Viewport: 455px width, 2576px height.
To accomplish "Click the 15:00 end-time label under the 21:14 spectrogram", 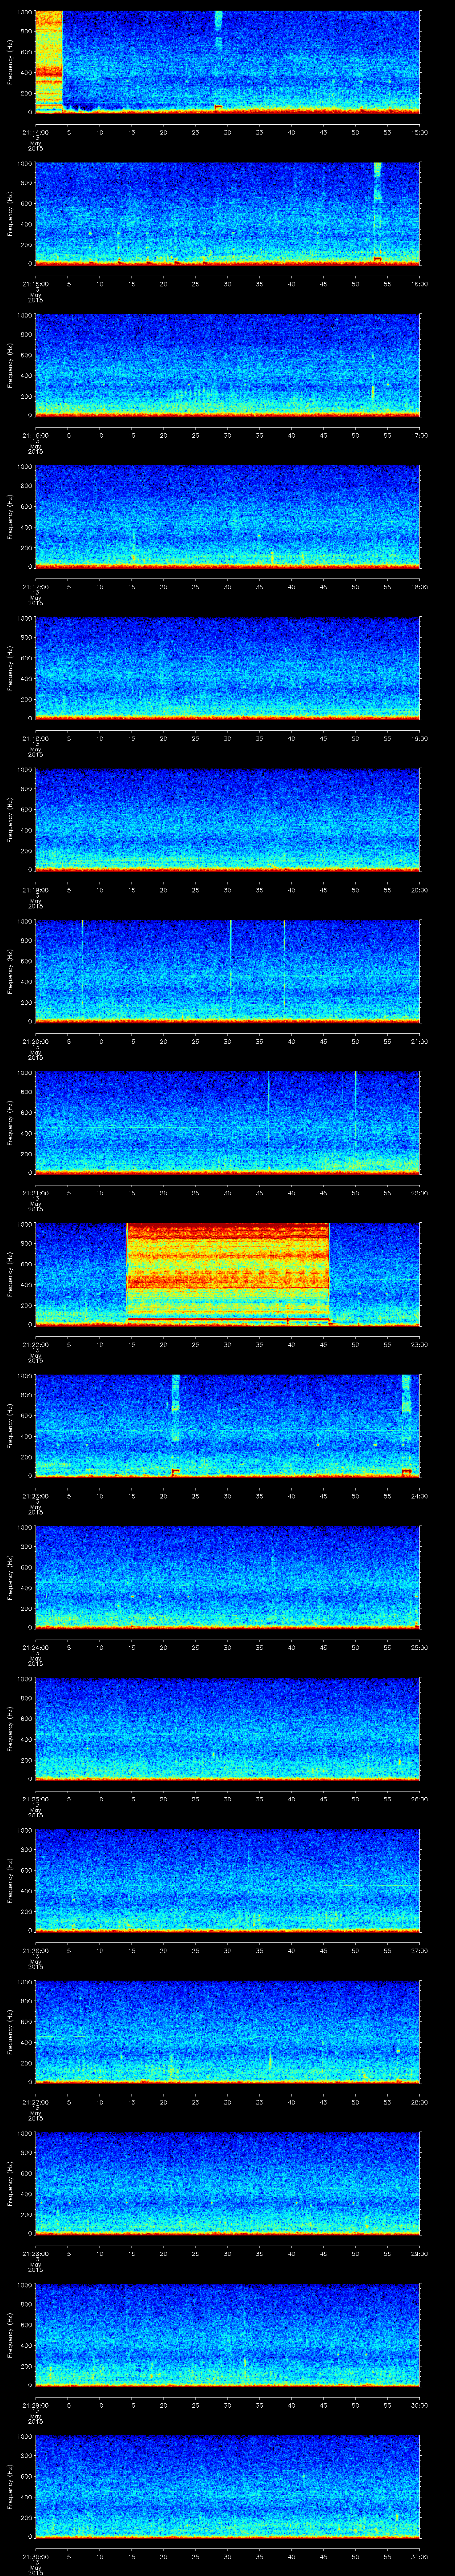I will coord(419,131).
